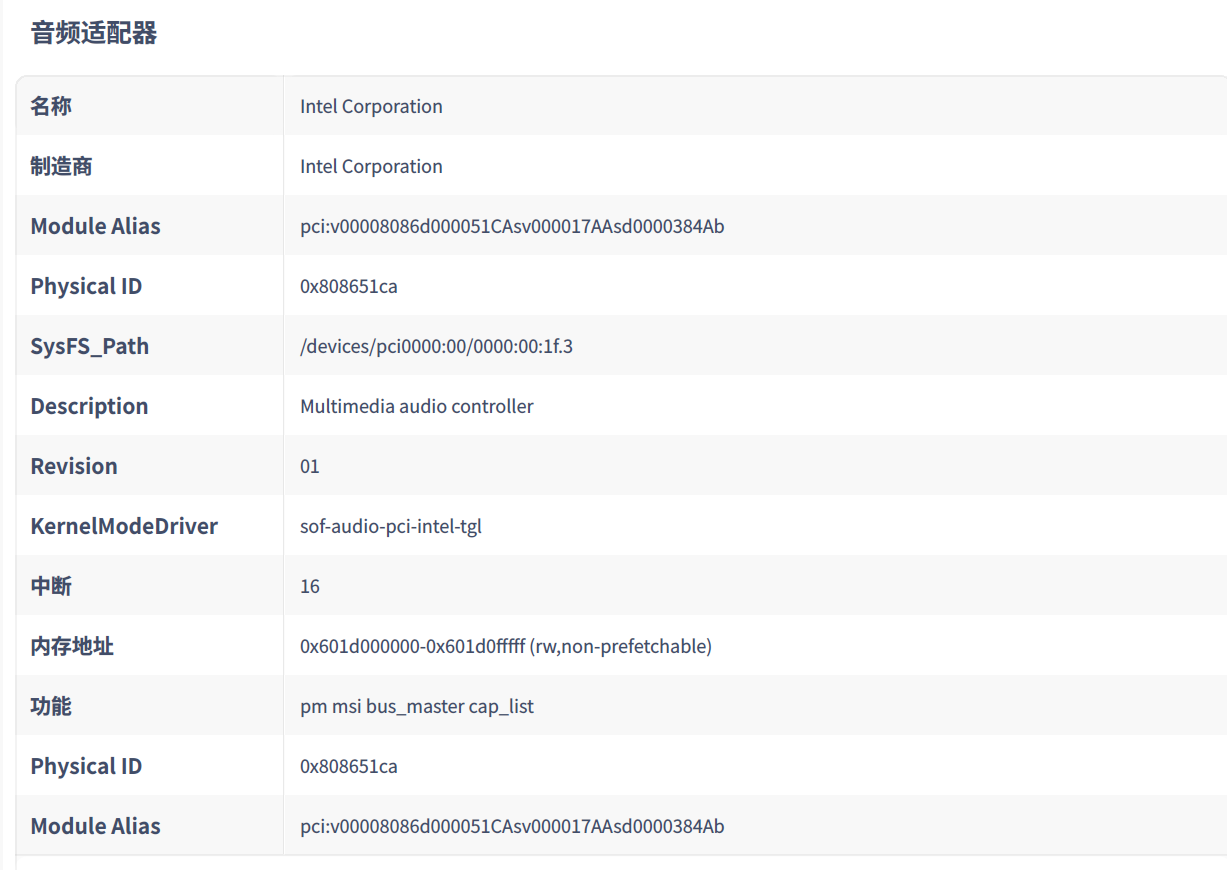1227x870 pixels.
Task: Select the KernelModeDriver row label
Action: pyautogui.click(x=124, y=526)
